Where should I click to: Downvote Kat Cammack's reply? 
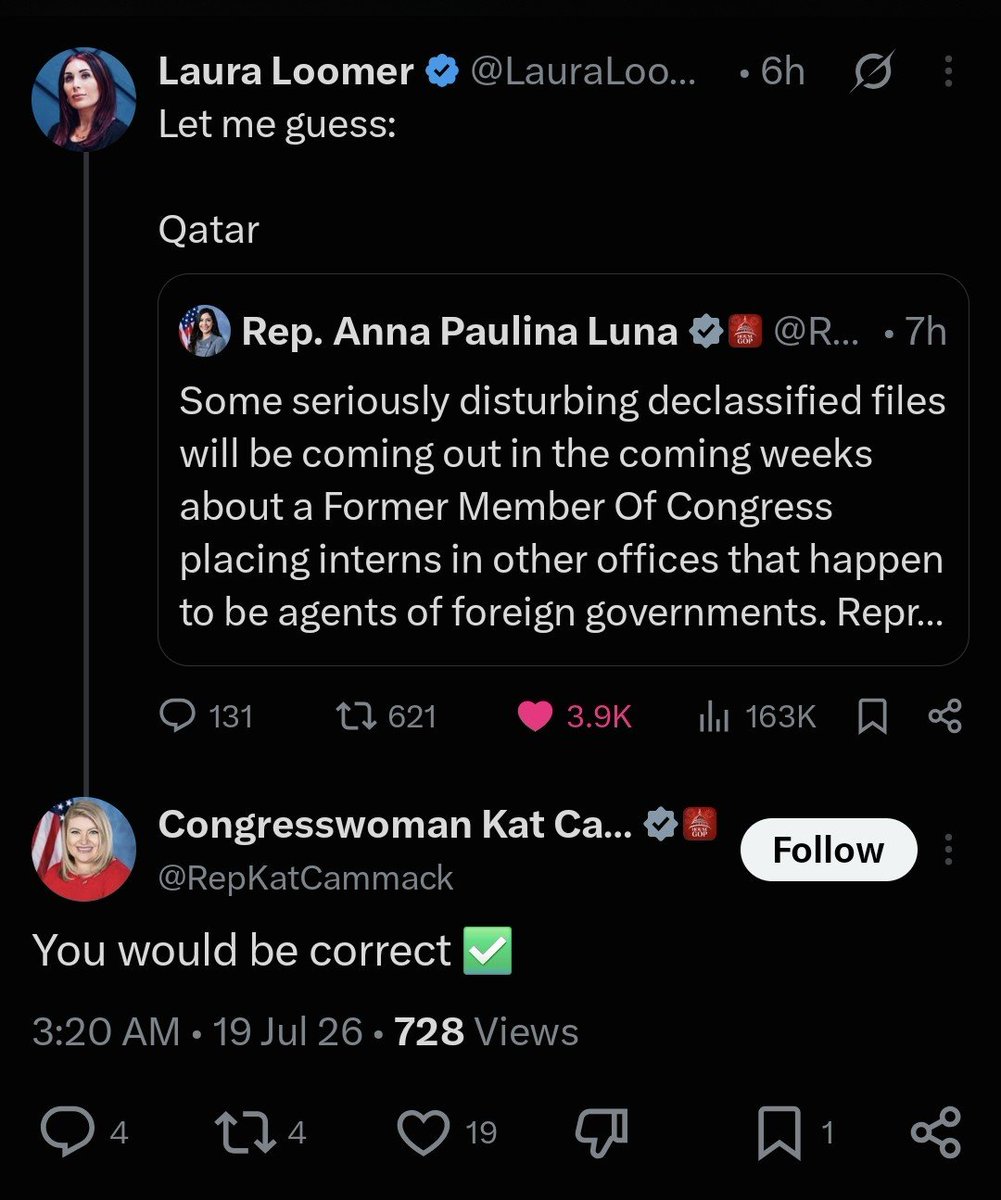tap(603, 1131)
